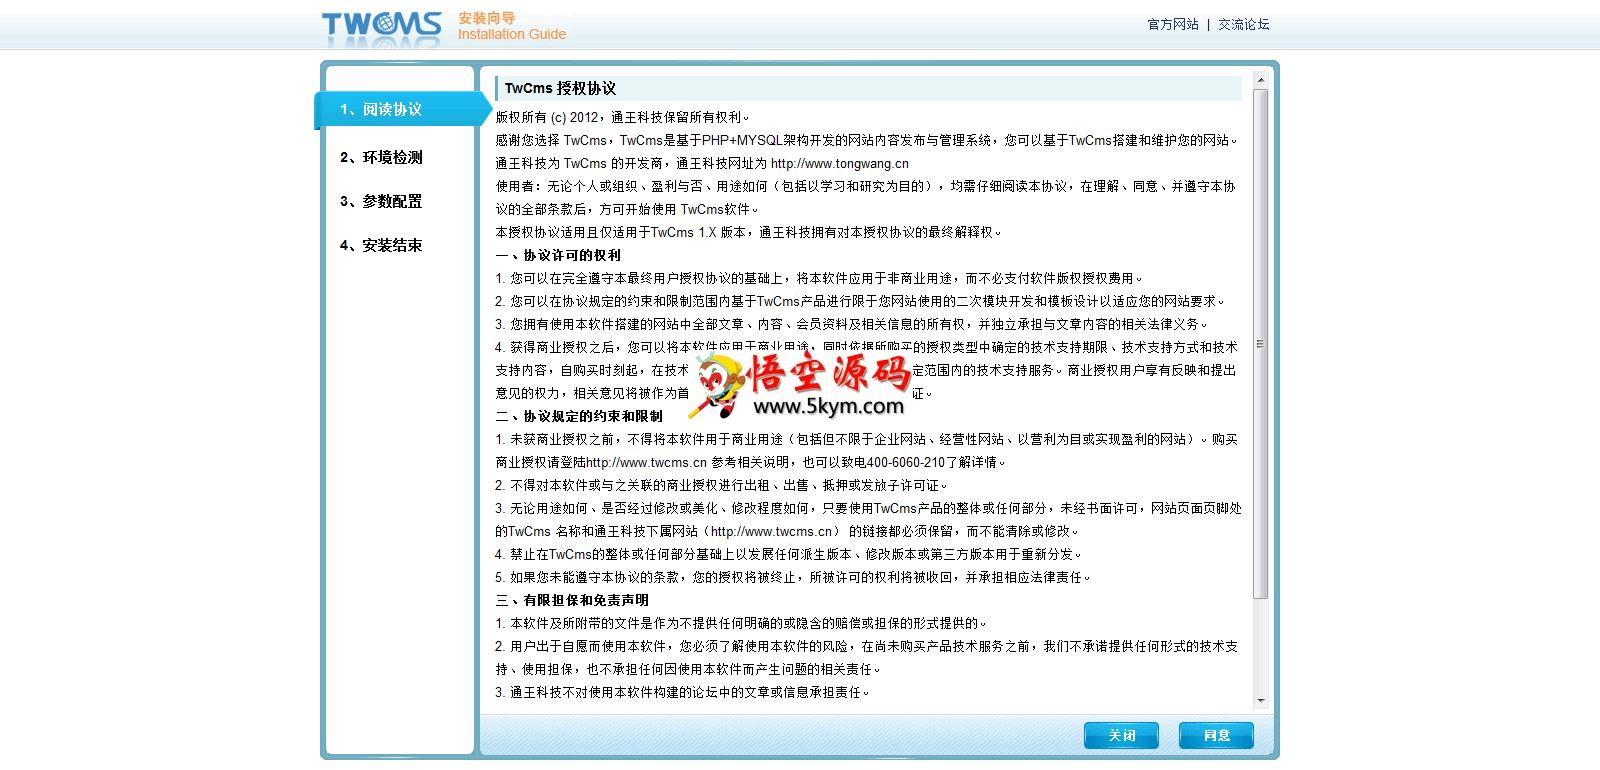Go to step 3、参数配置
The width and height of the screenshot is (1600, 770).
coord(381,201)
